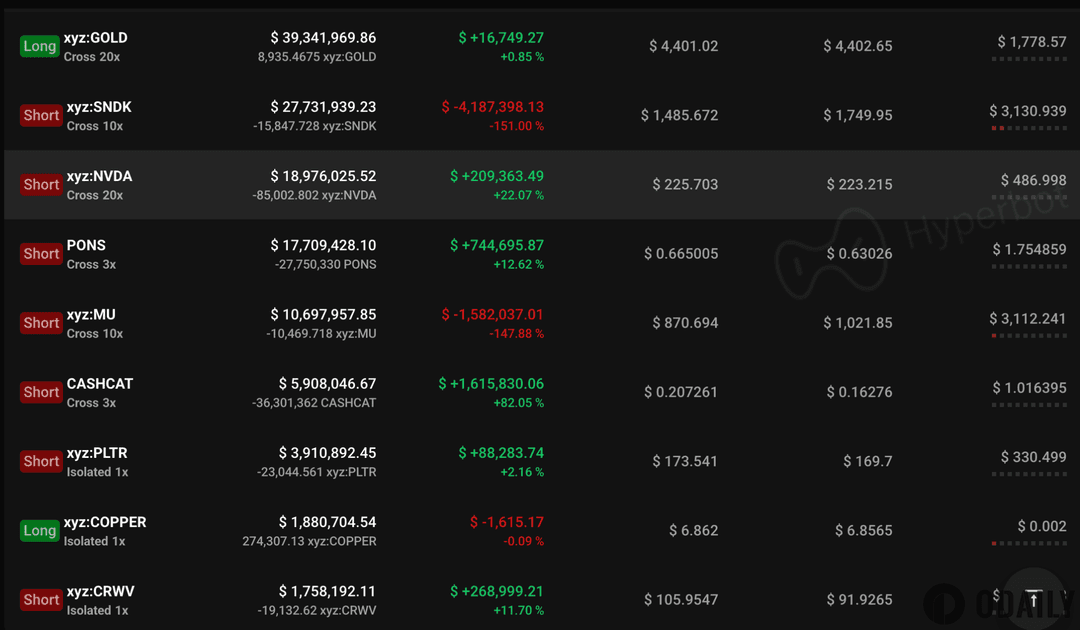This screenshot has width=1080, height=630.
Task: Click the PnL $ +268,999.21
Action: [497, 591]
